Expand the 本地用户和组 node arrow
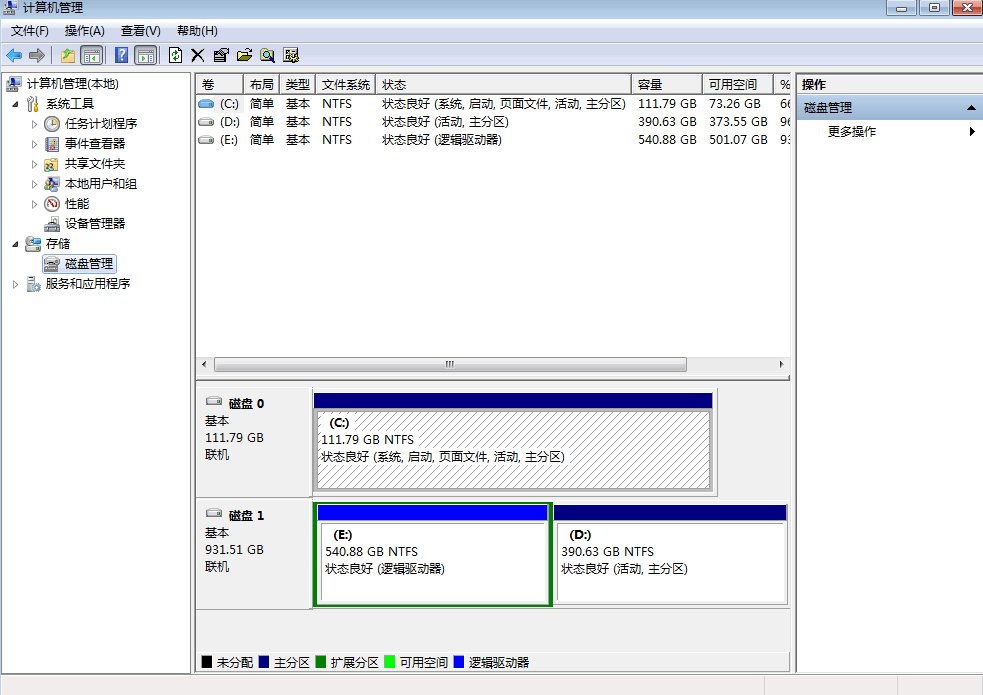 34,184
